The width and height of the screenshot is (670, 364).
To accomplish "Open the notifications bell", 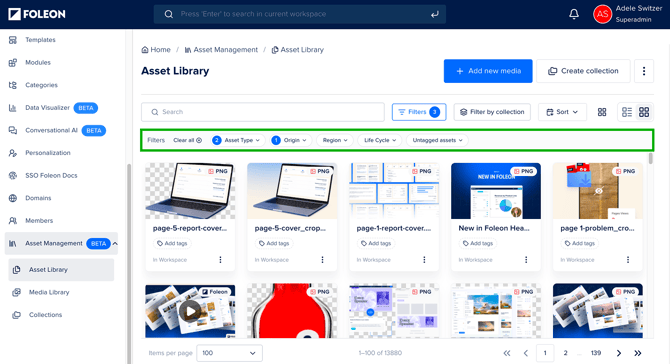I will 574,14.
